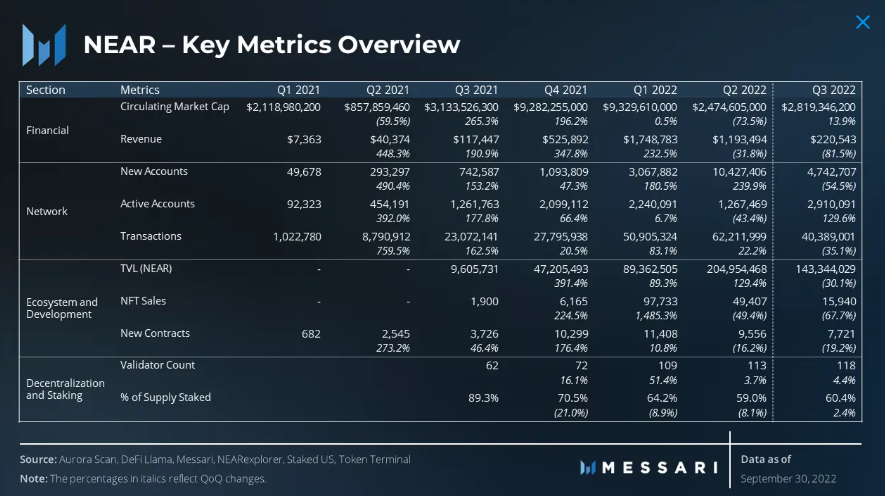Click the Data as of label
The image size is (885, 496).
click(x=766, y=459)
